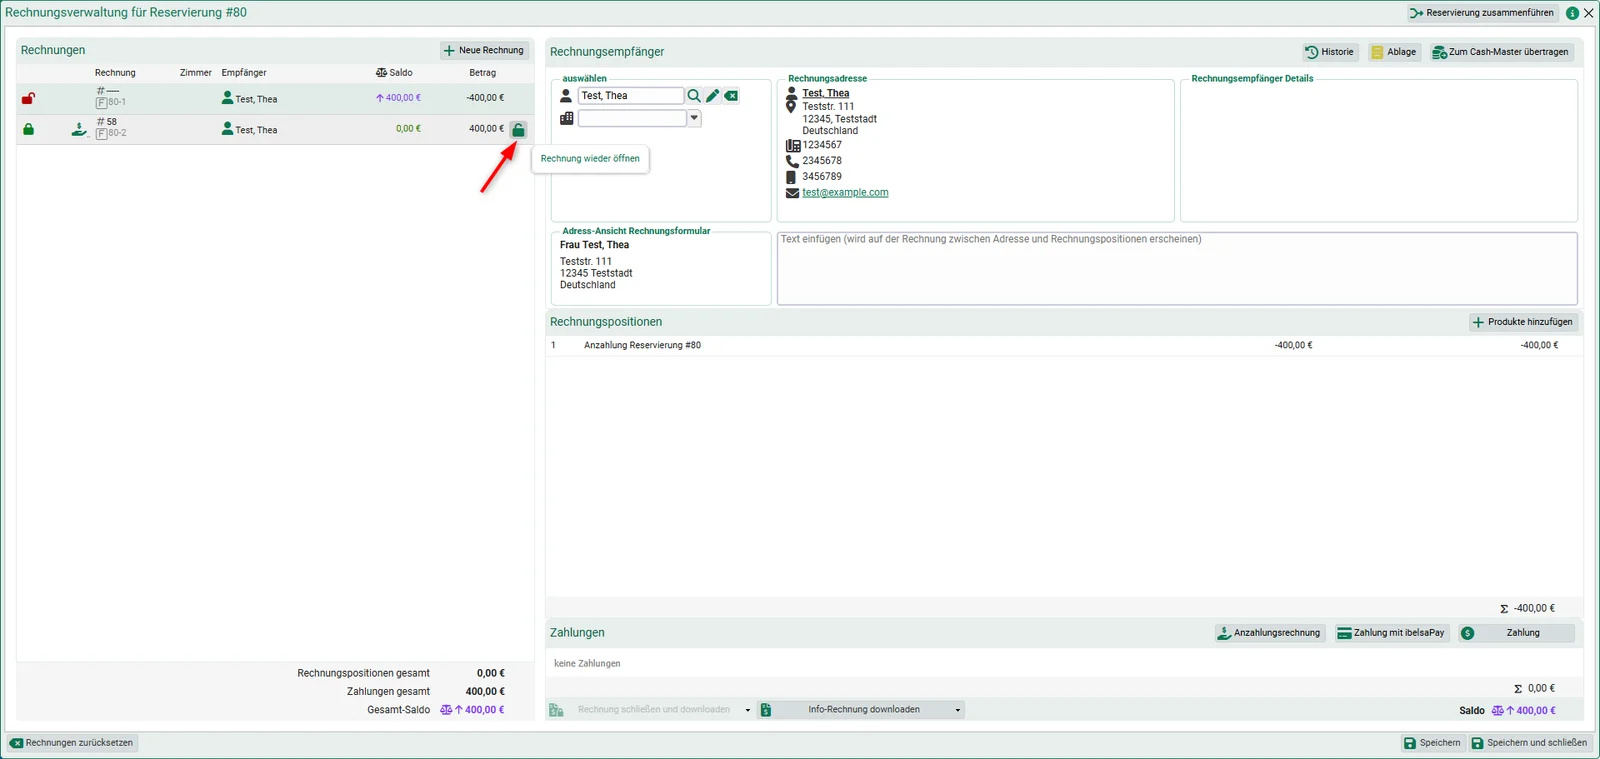The height and width of the screenshot is (759, 1600).
Task: Clear the selected recipient with the delete icon
Action: pyautogui.click(x=732, y=96)
